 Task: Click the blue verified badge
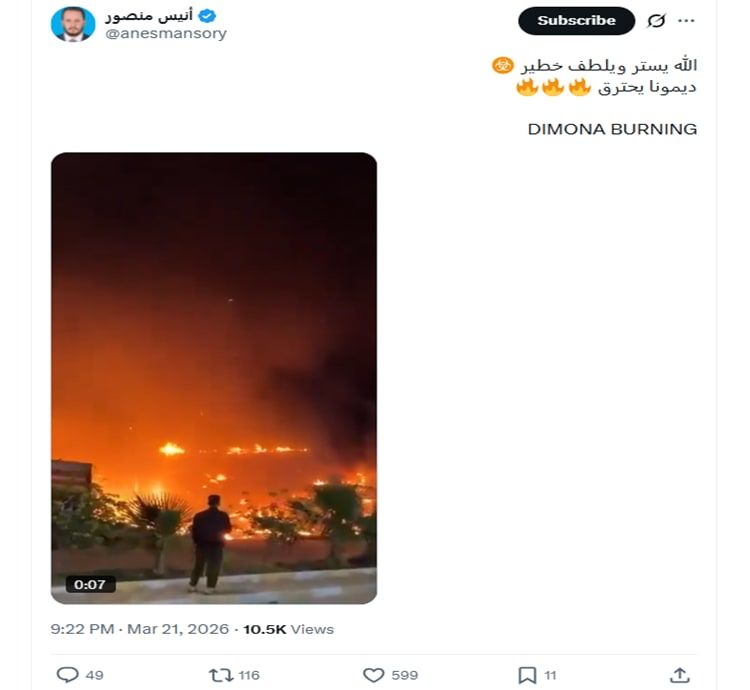pos(207,15)
